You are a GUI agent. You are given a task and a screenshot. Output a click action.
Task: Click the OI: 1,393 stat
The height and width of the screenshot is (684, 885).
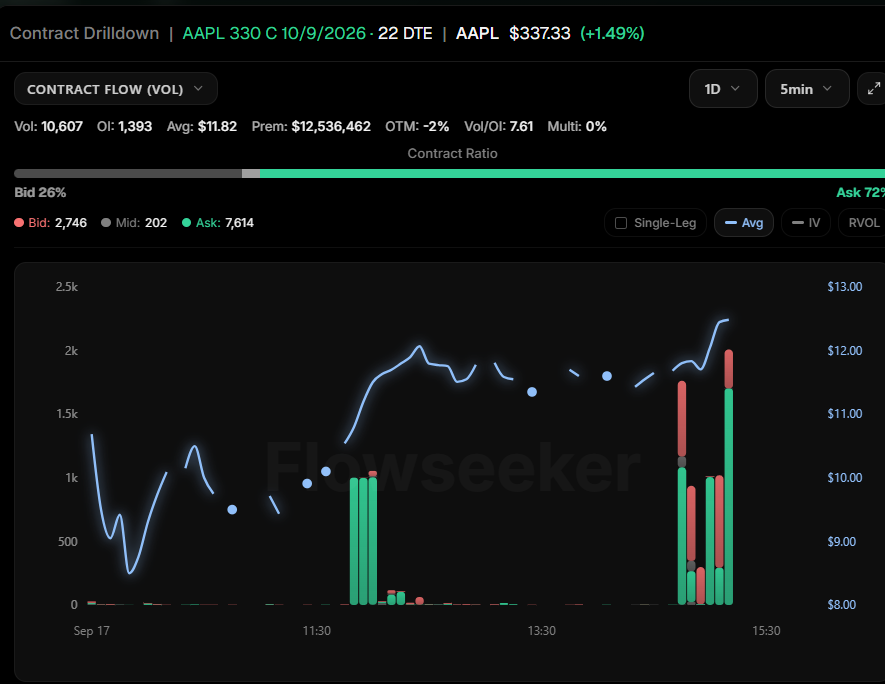point(124,126)
